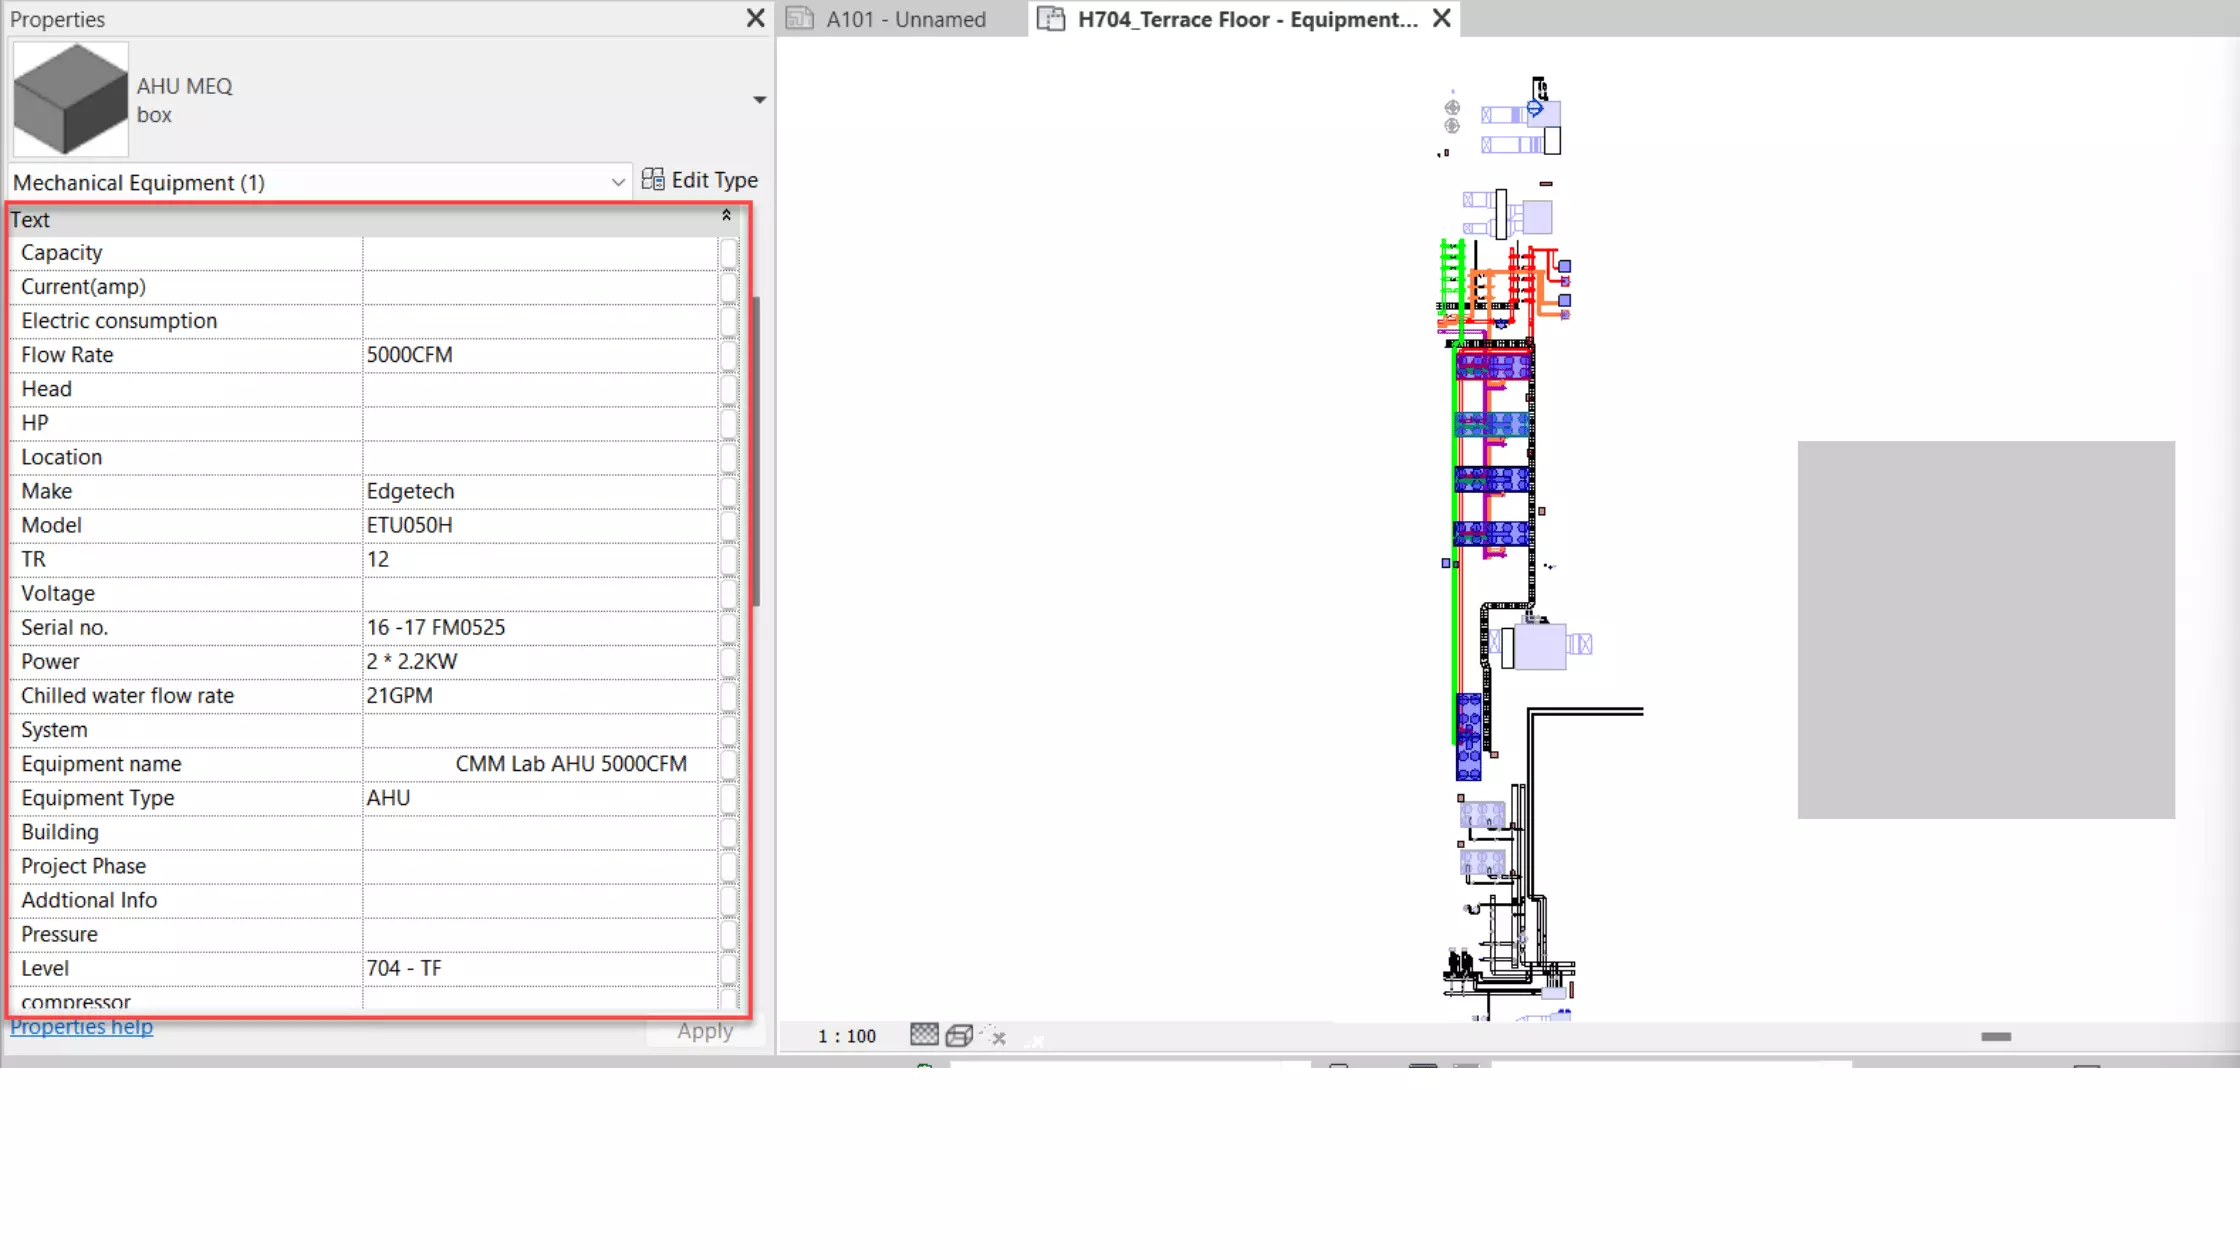Click the Apply button
2240x1260 pixels.
point(704,1031)
